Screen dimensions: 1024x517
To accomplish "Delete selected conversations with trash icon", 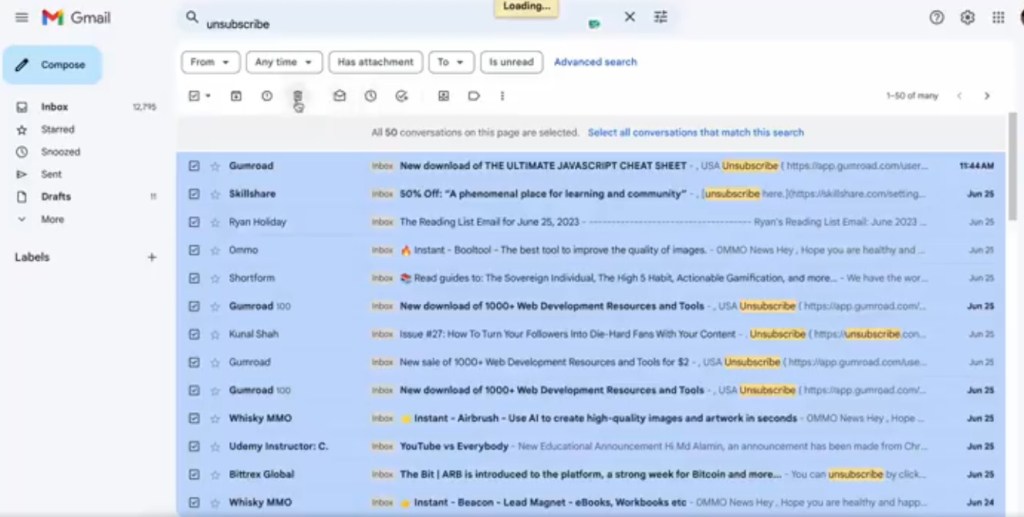I will 297,96.
